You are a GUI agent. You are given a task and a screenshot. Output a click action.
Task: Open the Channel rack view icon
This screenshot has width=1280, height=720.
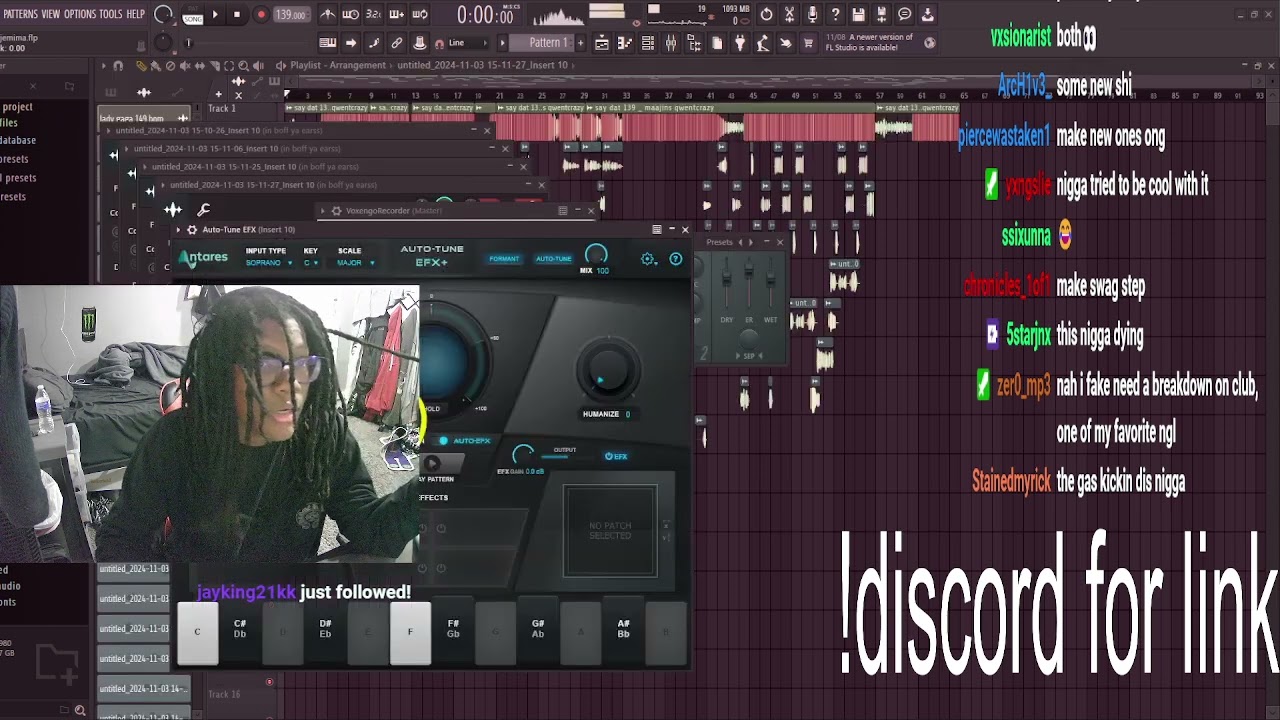[x=648, y=43]
